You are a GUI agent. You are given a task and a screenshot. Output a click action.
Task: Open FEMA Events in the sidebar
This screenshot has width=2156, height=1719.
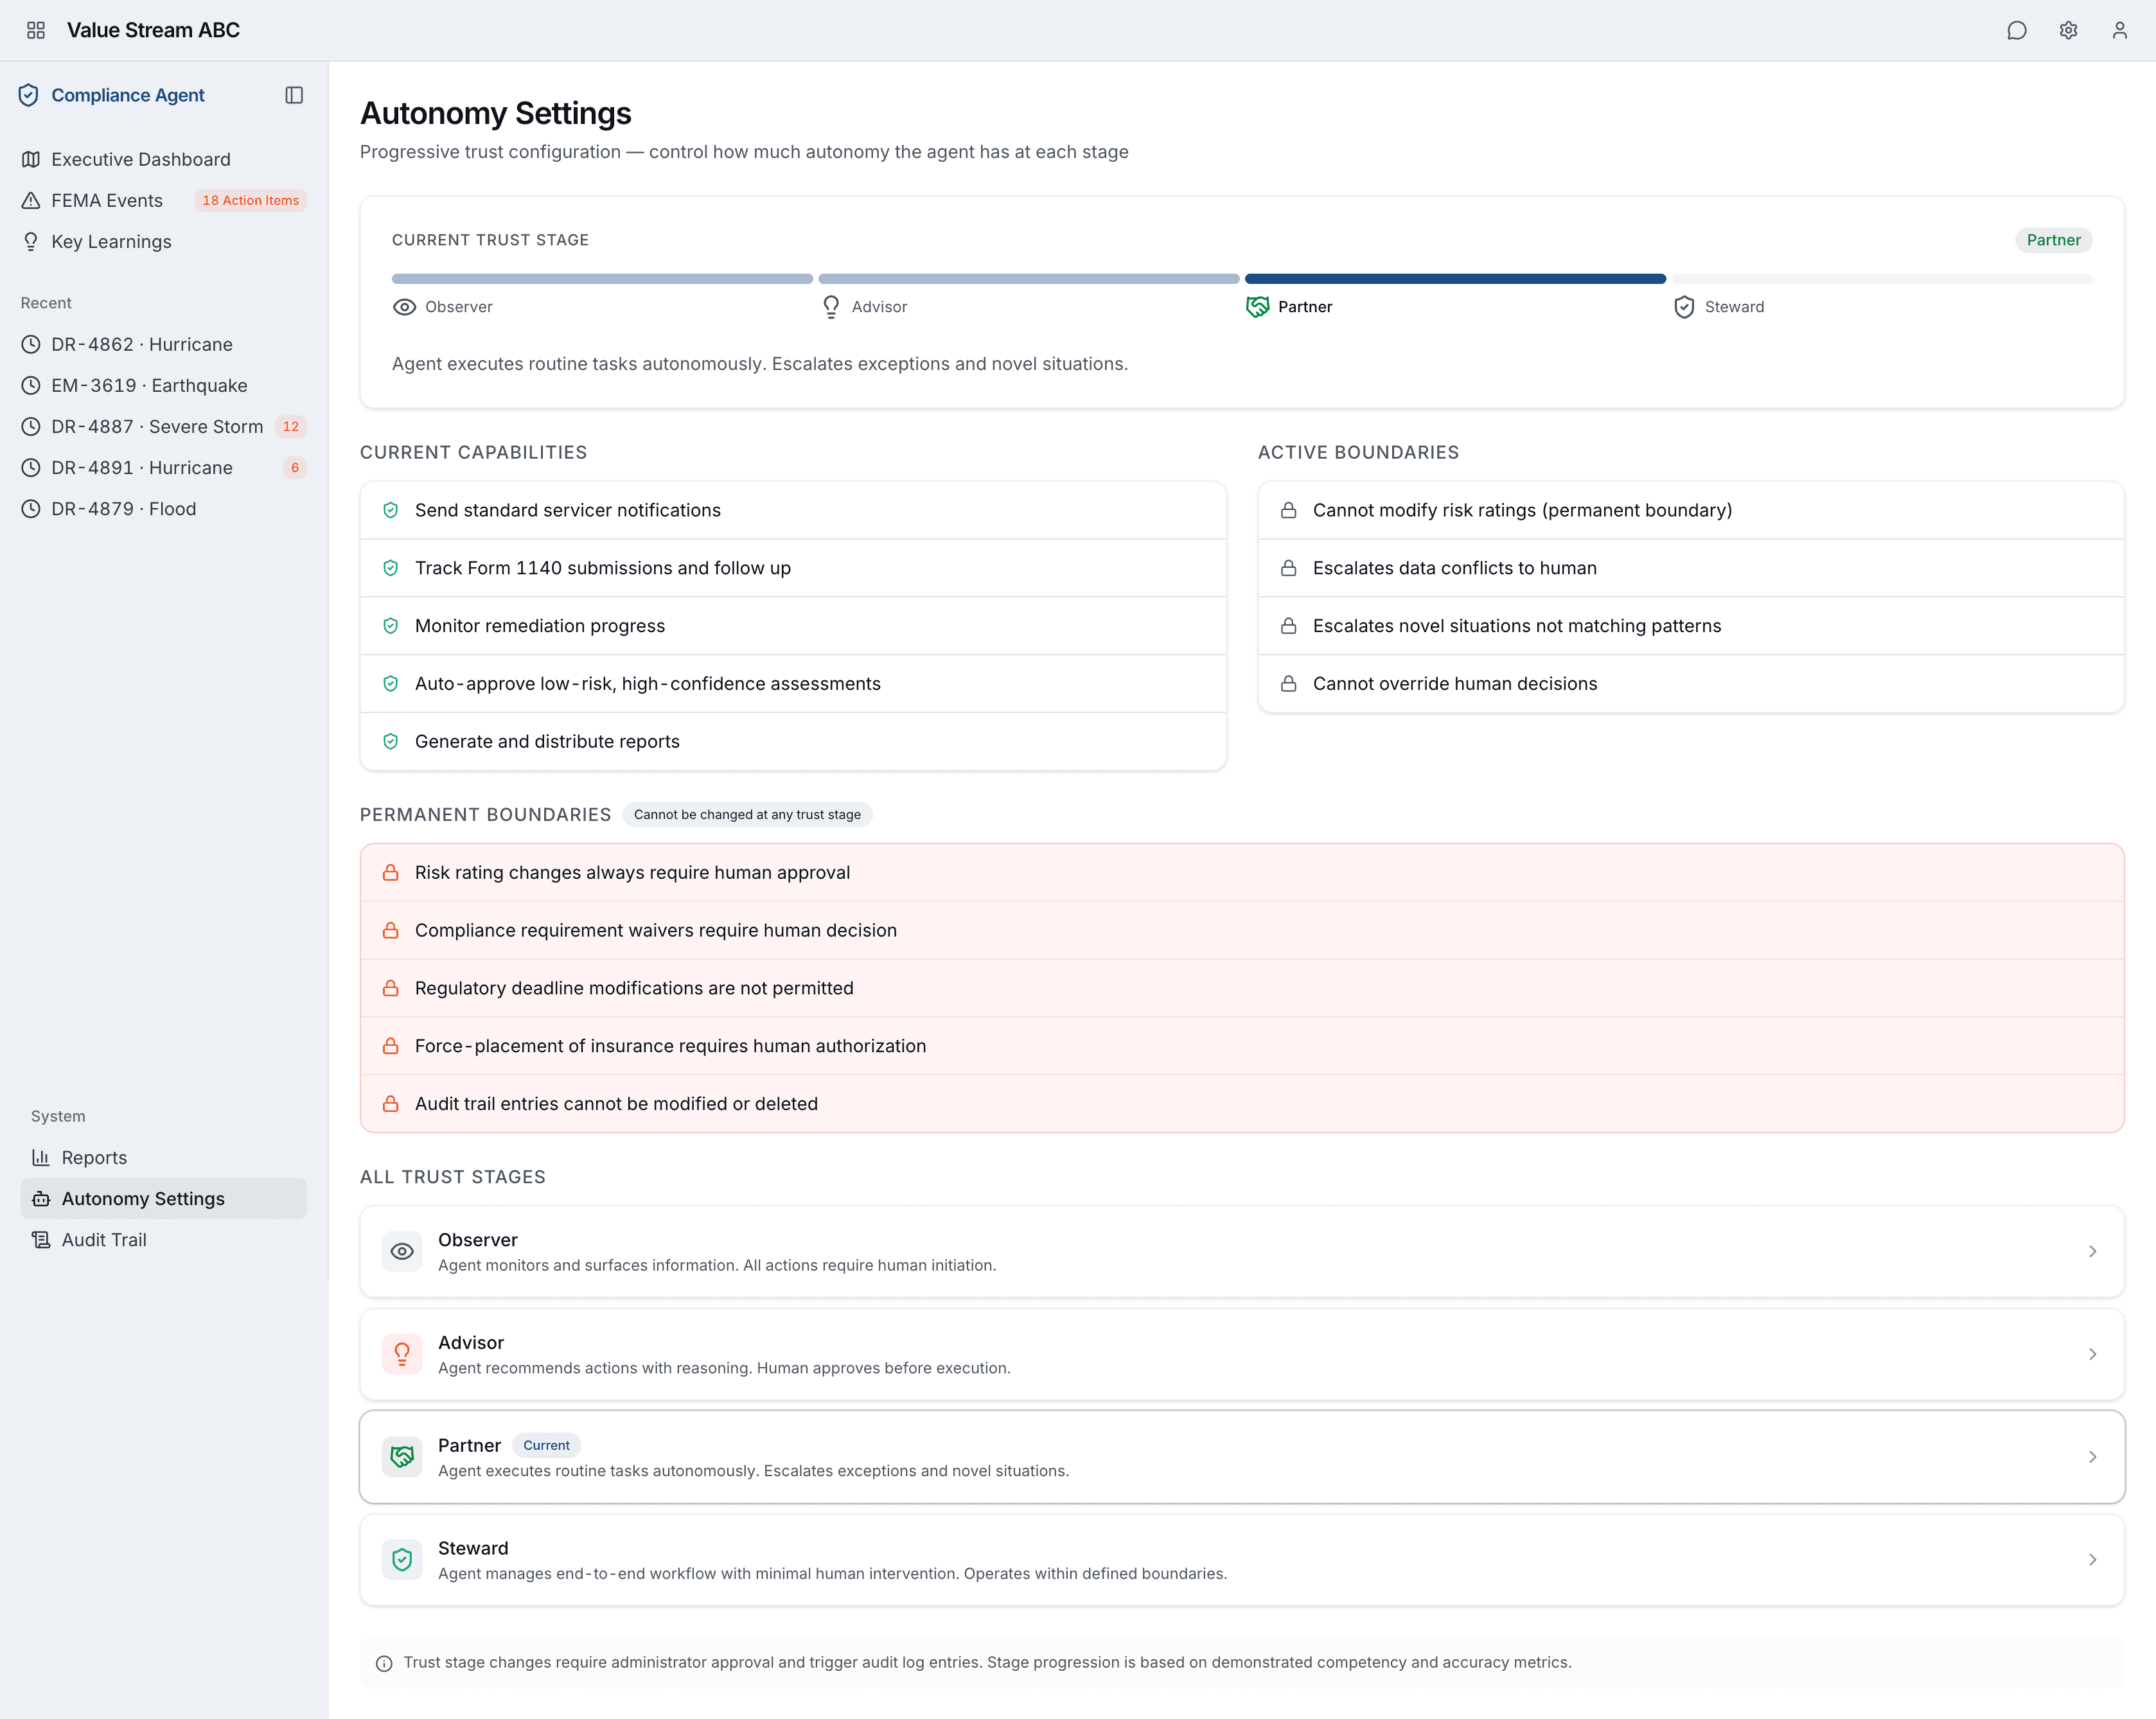point(163,200)
